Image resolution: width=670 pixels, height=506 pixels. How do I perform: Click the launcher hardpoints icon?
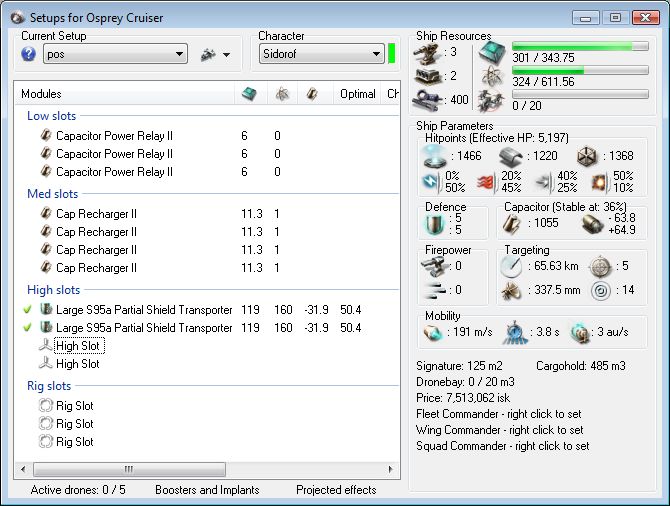coord(428,77)
